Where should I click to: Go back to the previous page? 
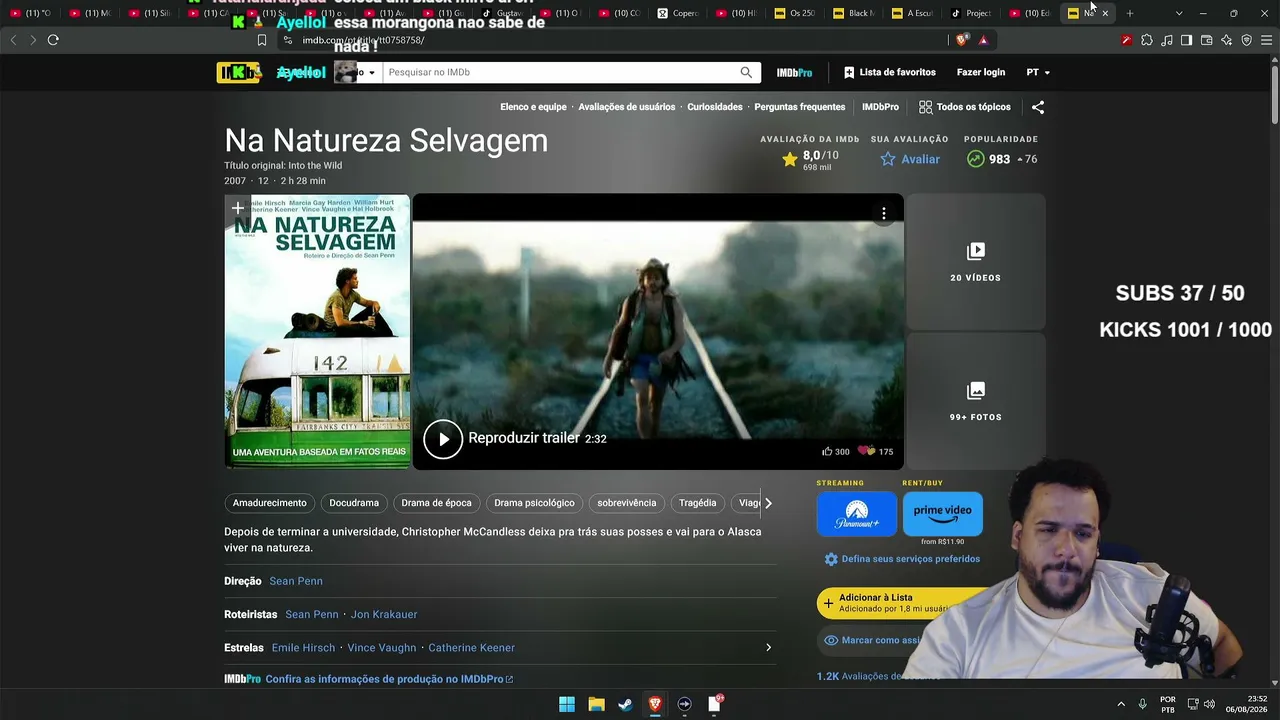13,40
